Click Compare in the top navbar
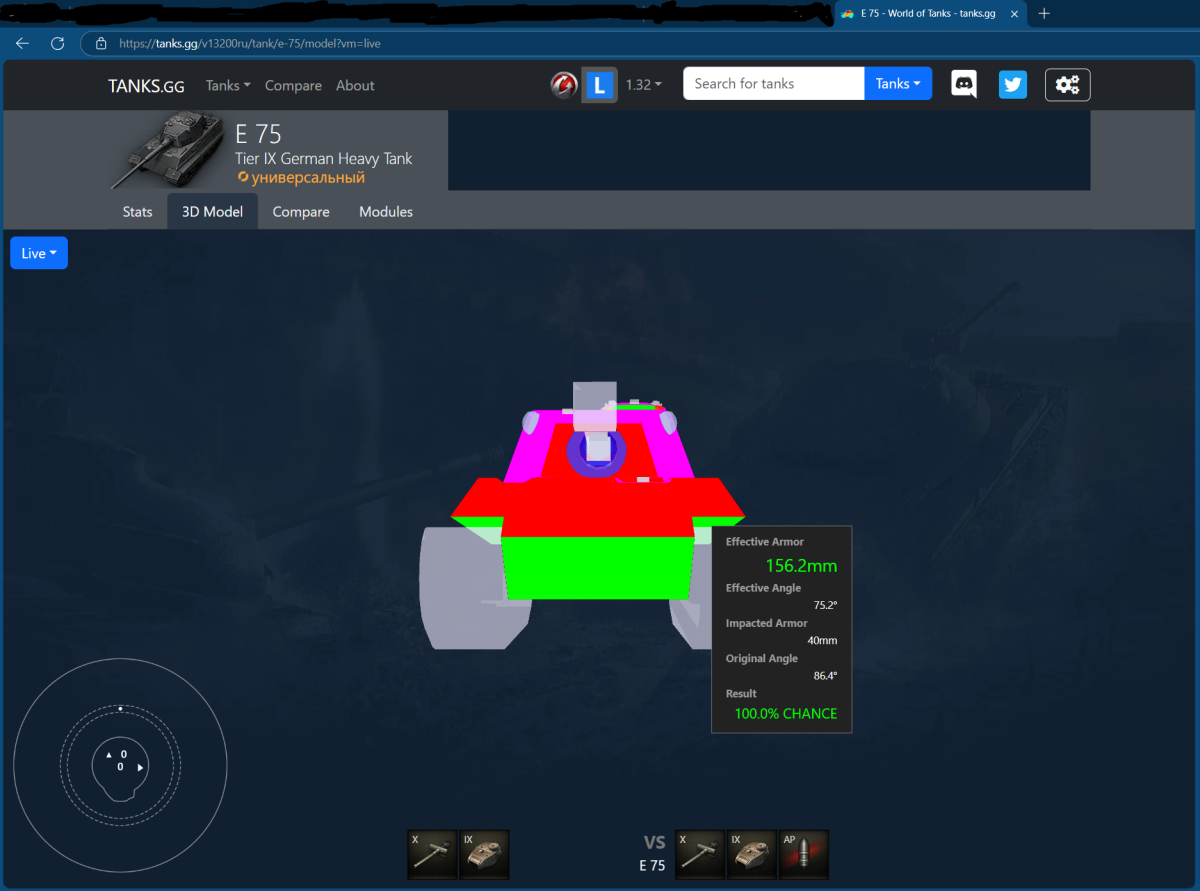 tap(293, 85)
